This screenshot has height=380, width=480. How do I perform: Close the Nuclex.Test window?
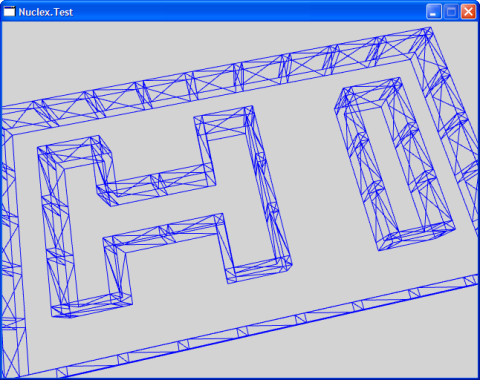point(468,12)
